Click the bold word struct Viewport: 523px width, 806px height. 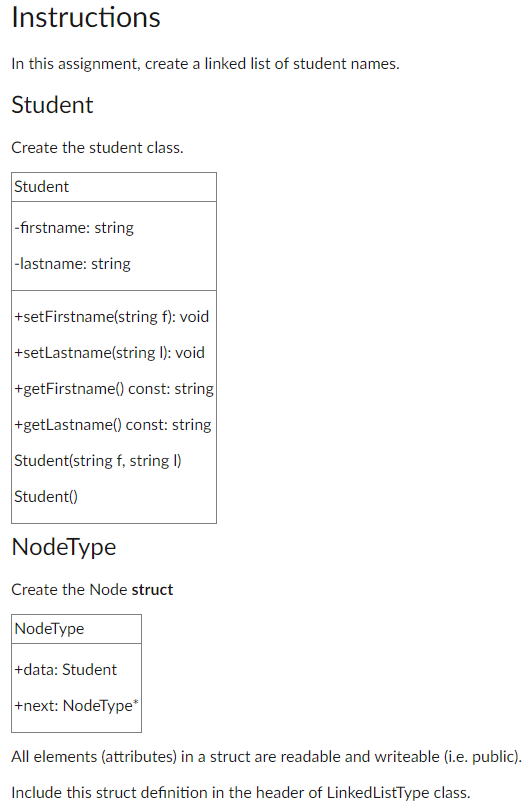tap(152, 590)
